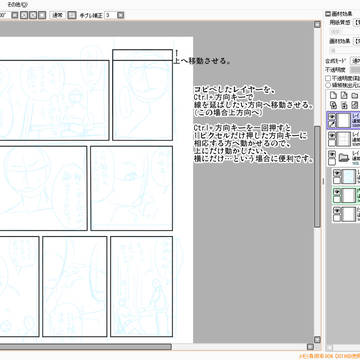Click the canvas vertical scrollbar thumb
Viewport: 360px width, 360px height.
(317, 177)
